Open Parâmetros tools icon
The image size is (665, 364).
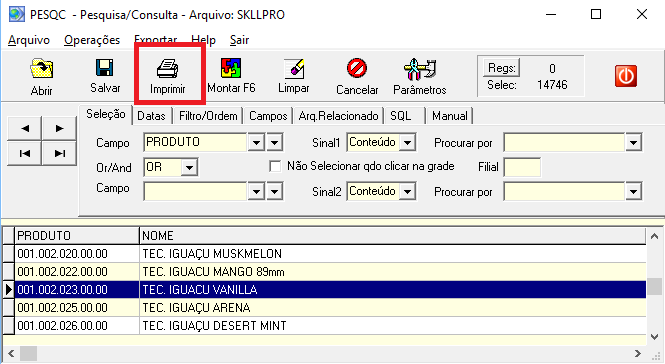420,69
